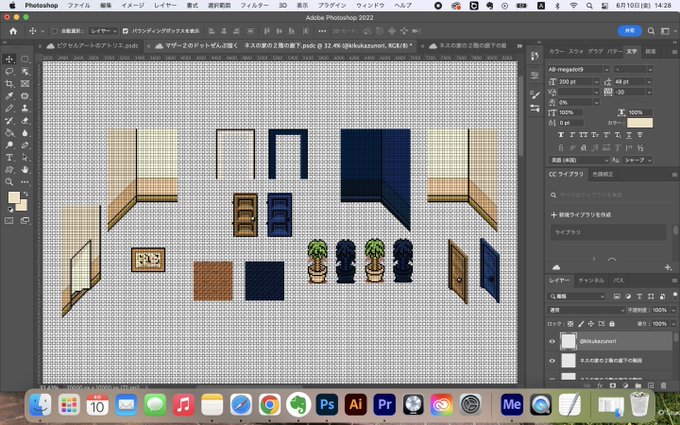Select the Brush tool
The image size is (680, 425).
point(9,108)
